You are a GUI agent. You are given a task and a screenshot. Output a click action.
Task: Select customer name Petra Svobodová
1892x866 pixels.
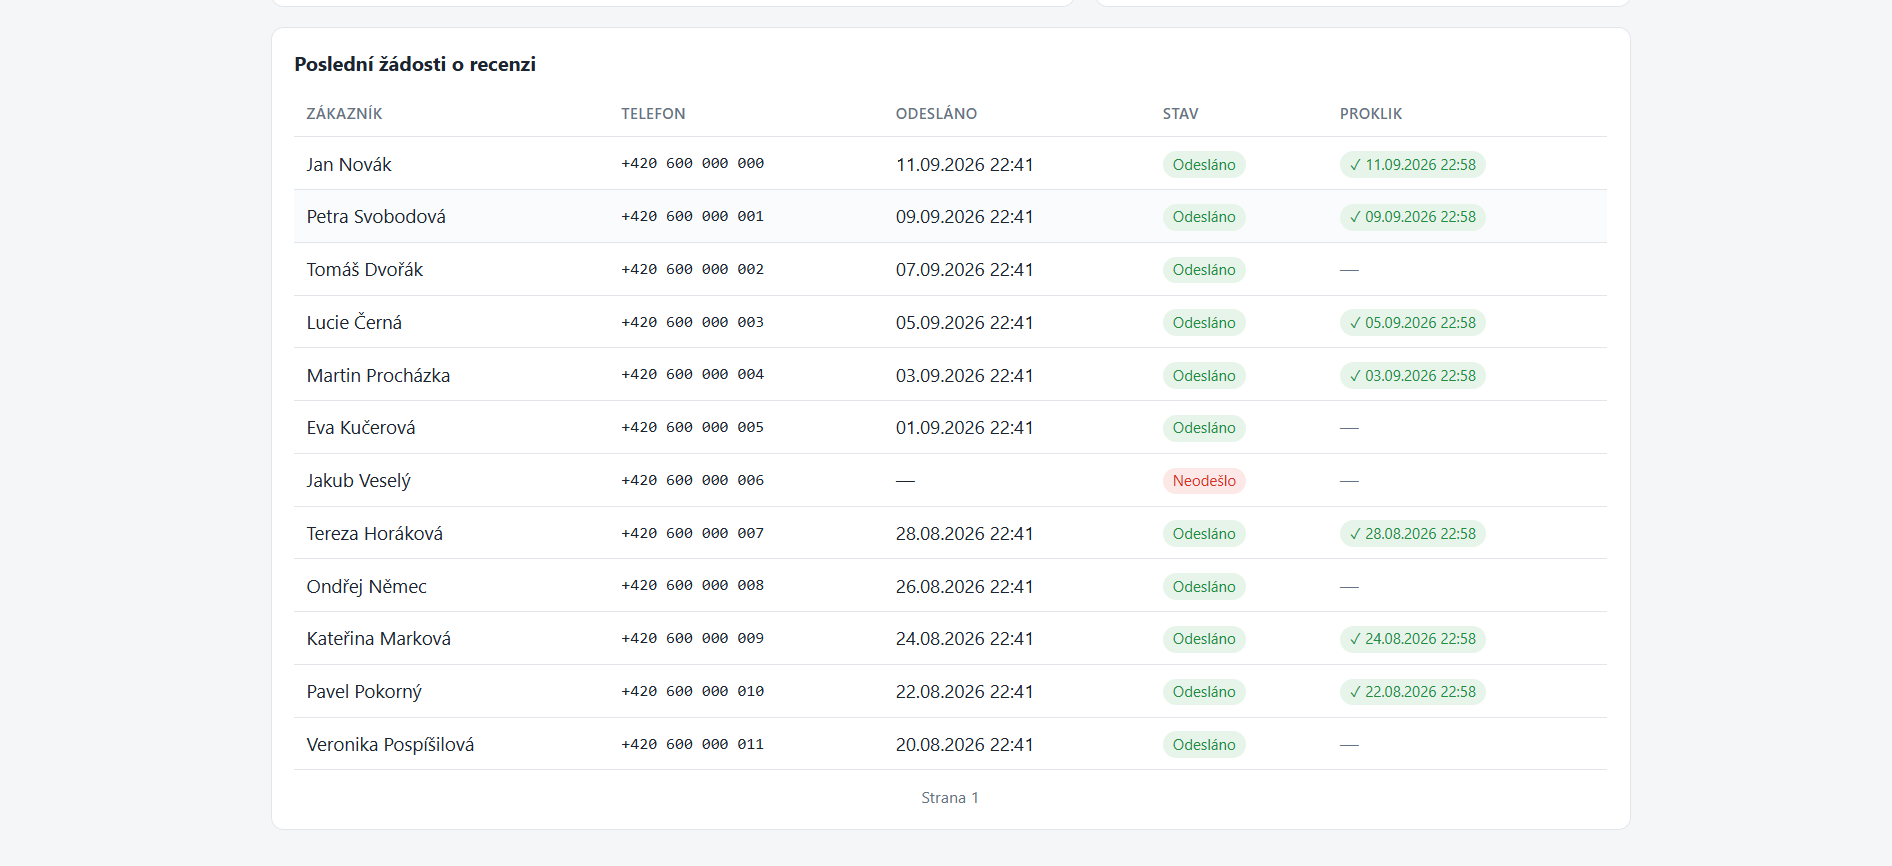[376, 217]
